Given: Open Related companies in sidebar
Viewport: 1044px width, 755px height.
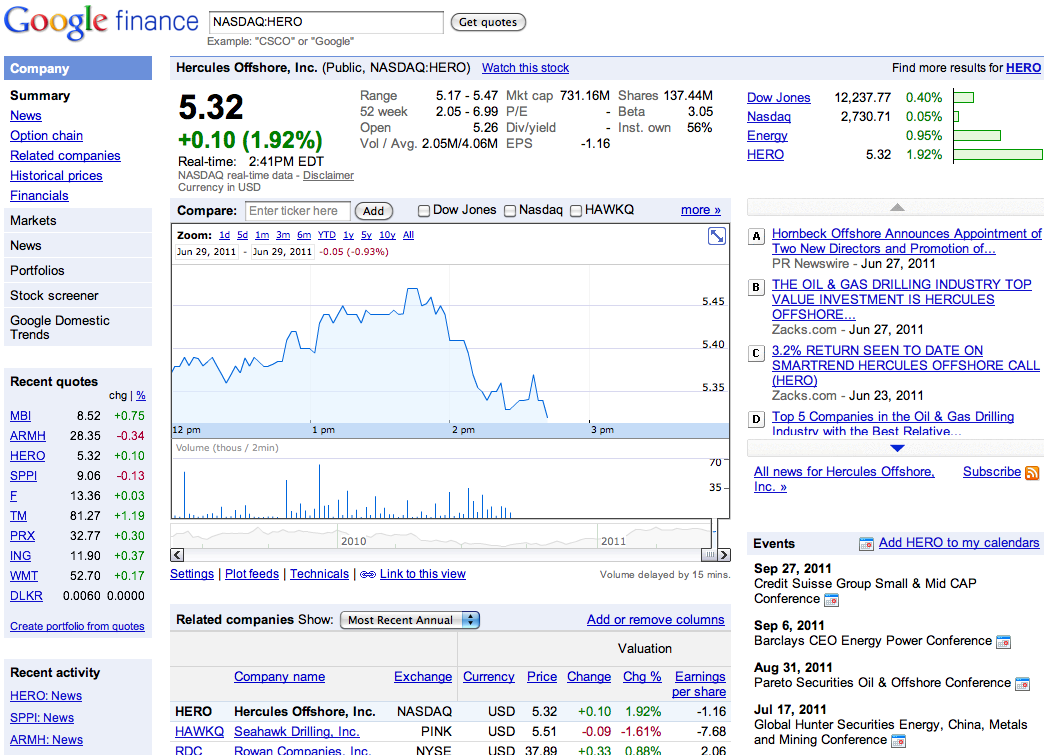Looking at the screenshot, I should 65,156.
